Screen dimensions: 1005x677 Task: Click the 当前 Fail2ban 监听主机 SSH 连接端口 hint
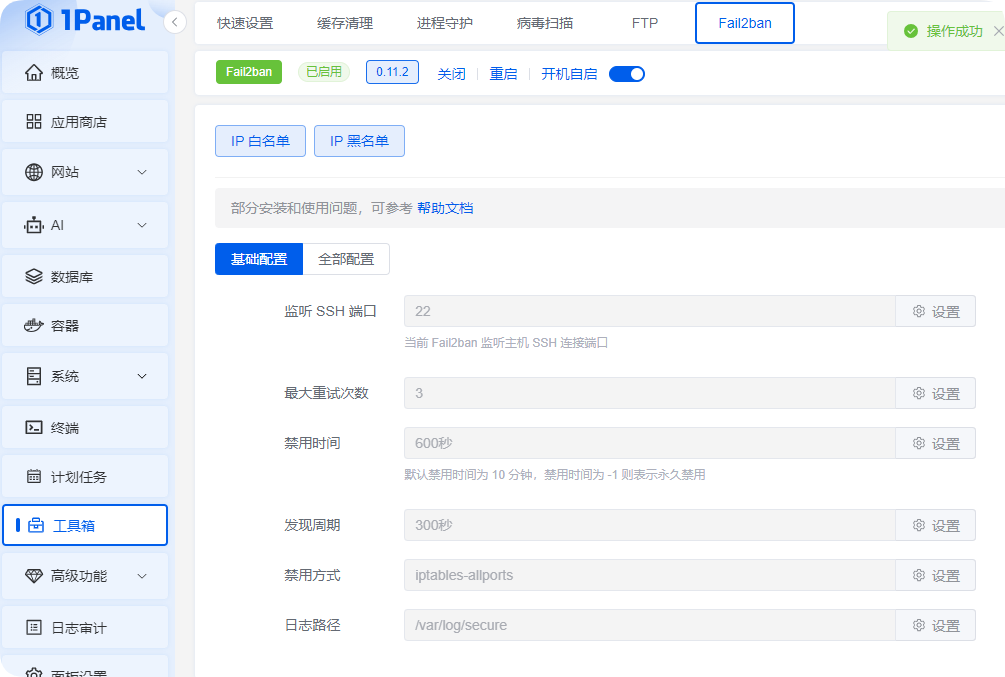pyautogui.click(x=506, y=343)
